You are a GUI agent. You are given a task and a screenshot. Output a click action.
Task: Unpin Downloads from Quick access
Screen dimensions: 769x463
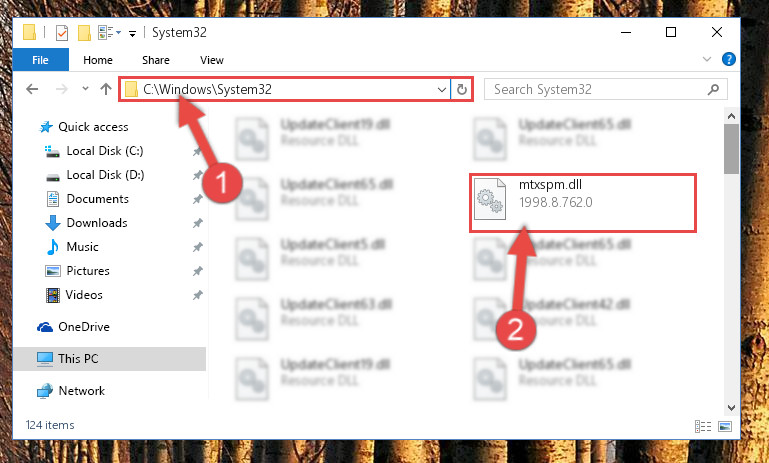coord(197,223)
